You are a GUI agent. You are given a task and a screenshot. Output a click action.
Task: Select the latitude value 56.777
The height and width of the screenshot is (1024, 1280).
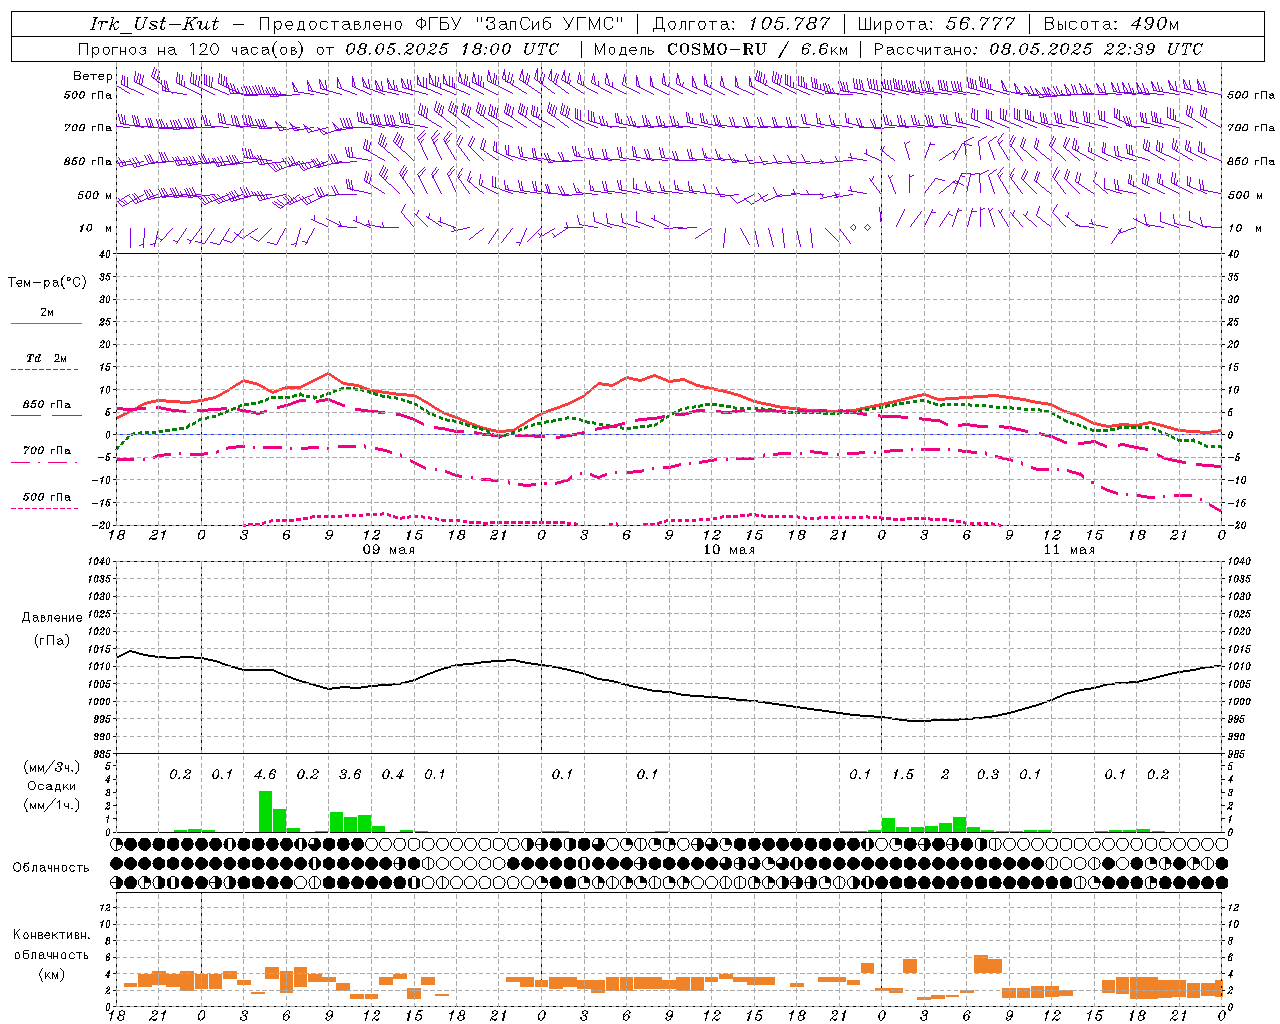click(981, 23)
